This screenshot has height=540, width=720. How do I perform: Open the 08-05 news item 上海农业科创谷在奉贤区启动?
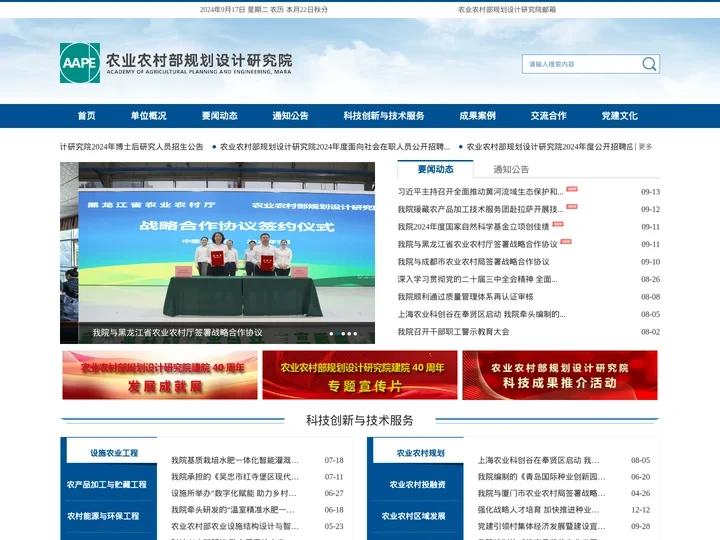tap(481, 314)
